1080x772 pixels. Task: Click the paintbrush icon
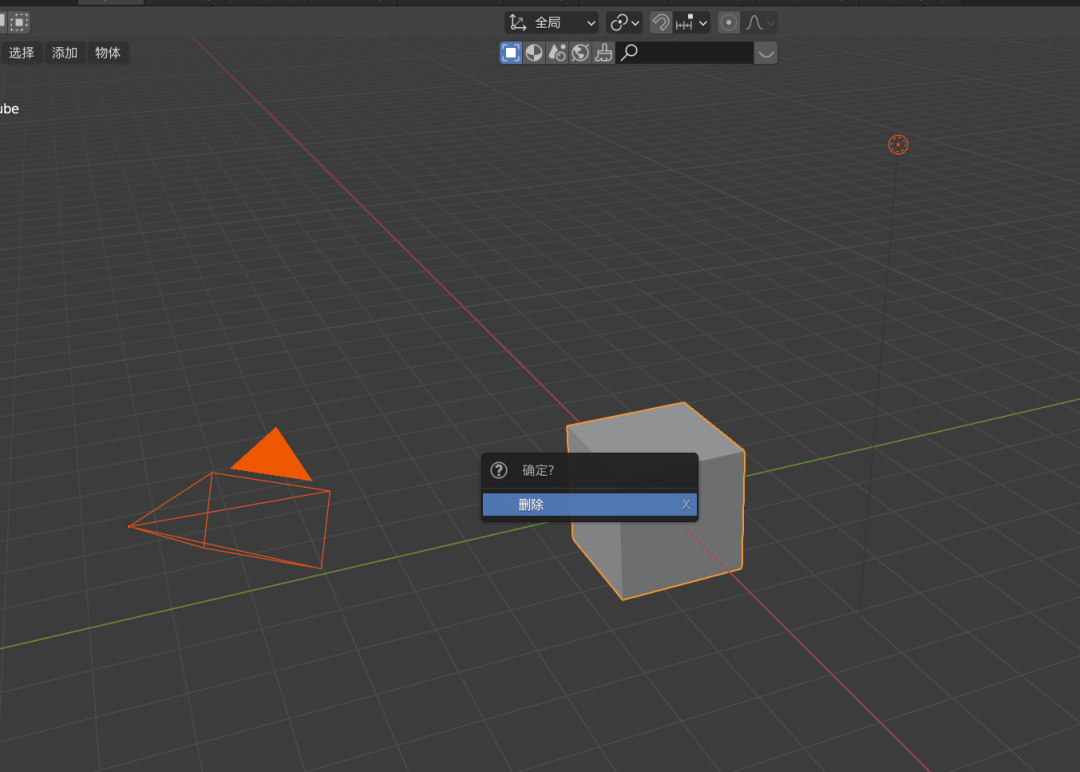tap(604, 53)
